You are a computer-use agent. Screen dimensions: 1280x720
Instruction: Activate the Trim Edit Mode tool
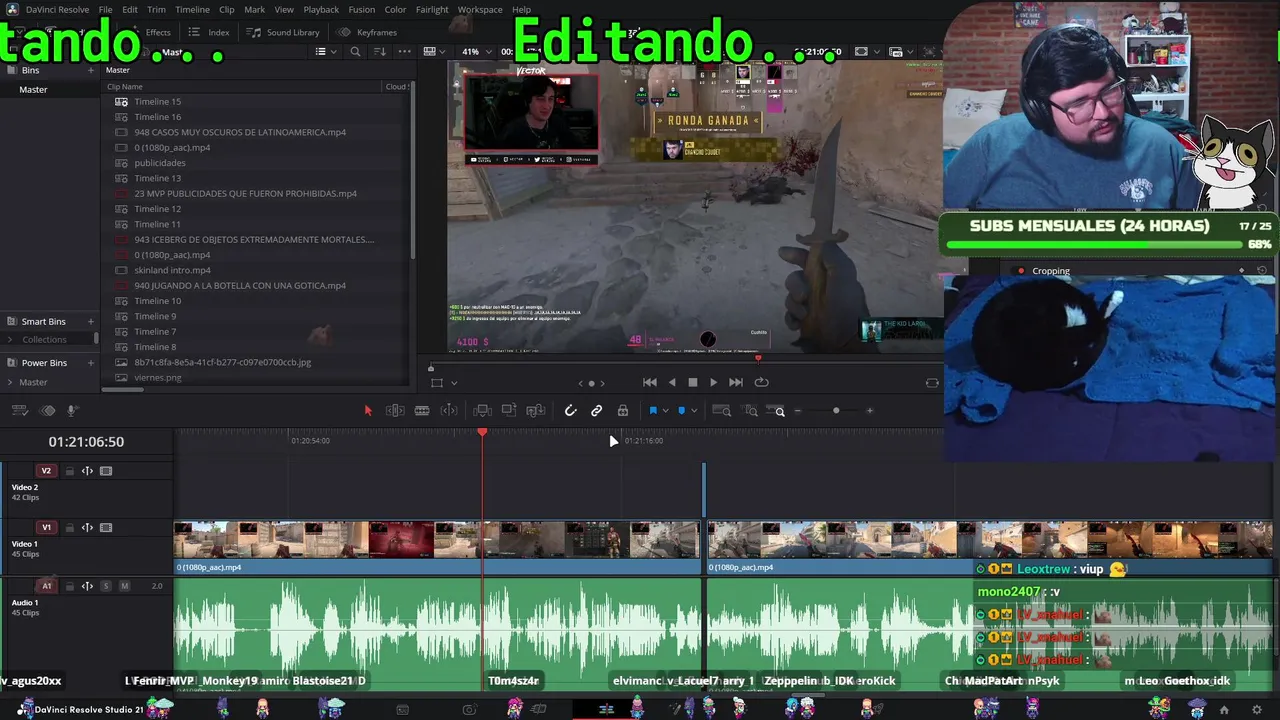point(395,410)
